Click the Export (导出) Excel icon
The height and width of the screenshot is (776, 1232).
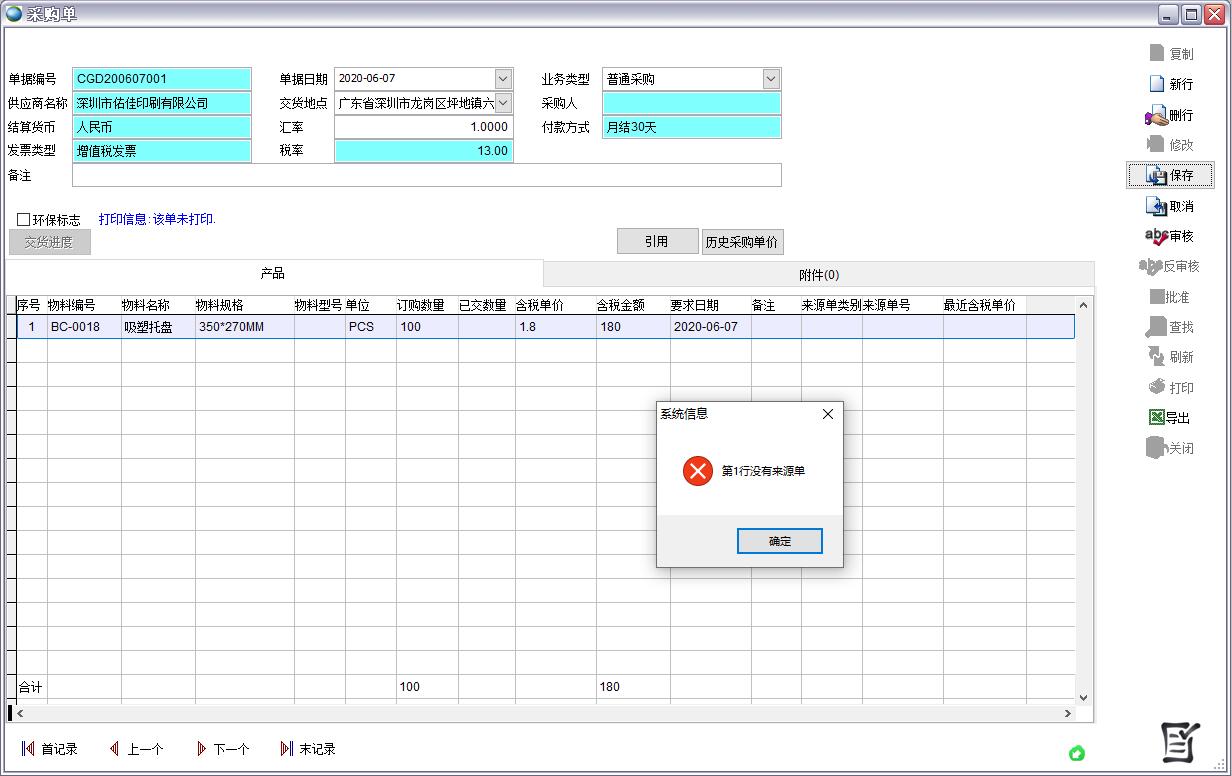point(1156,418)
